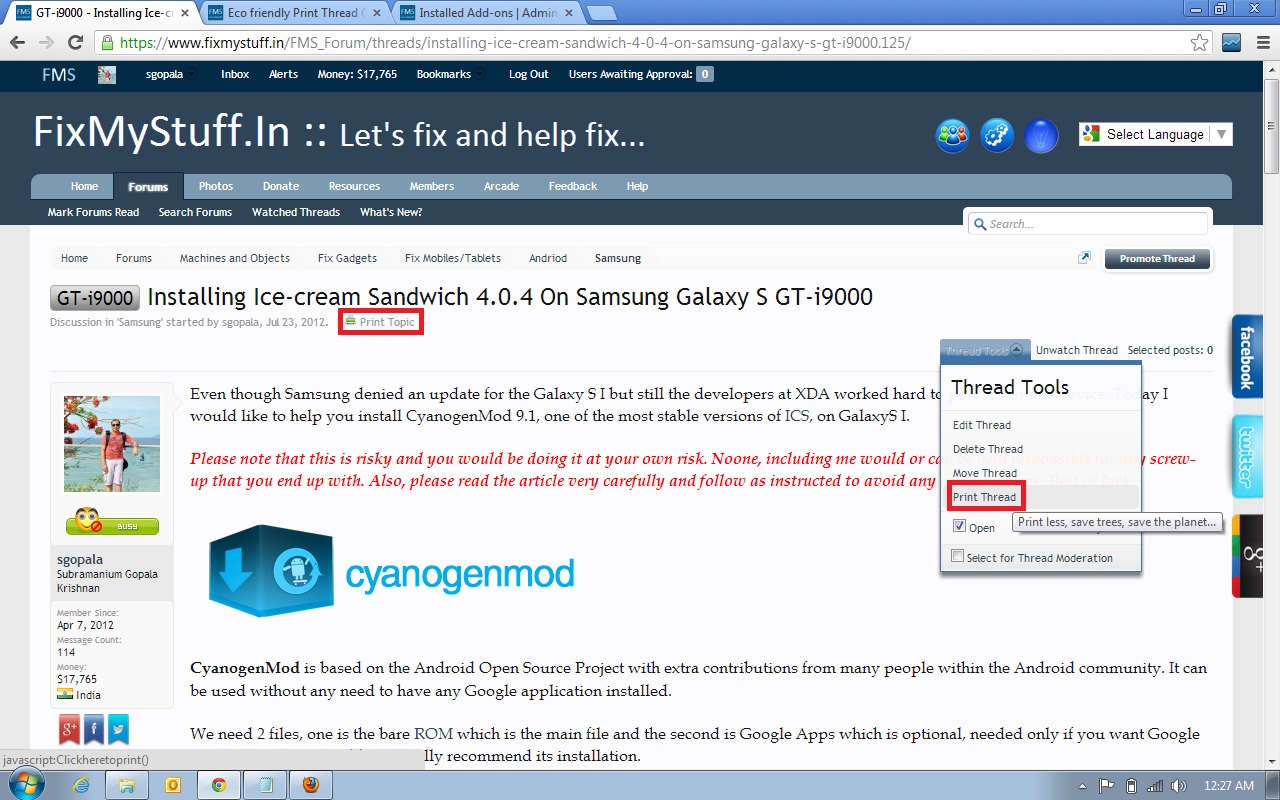Open Windows Explorer folder icon in taskbar
Screen dimensions: 1280x800
pyautogui.click(x=128, y=785)
